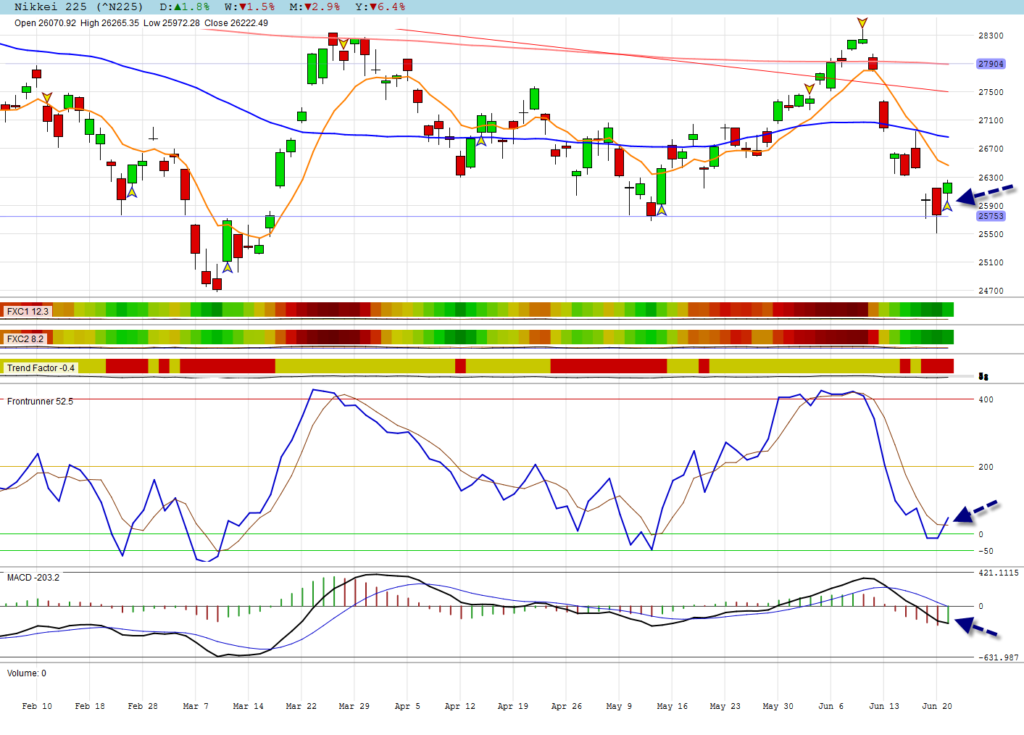Click the Mar 29 date label
The height and width of the screenshot is (735, 1024).
tap(354, 706)
